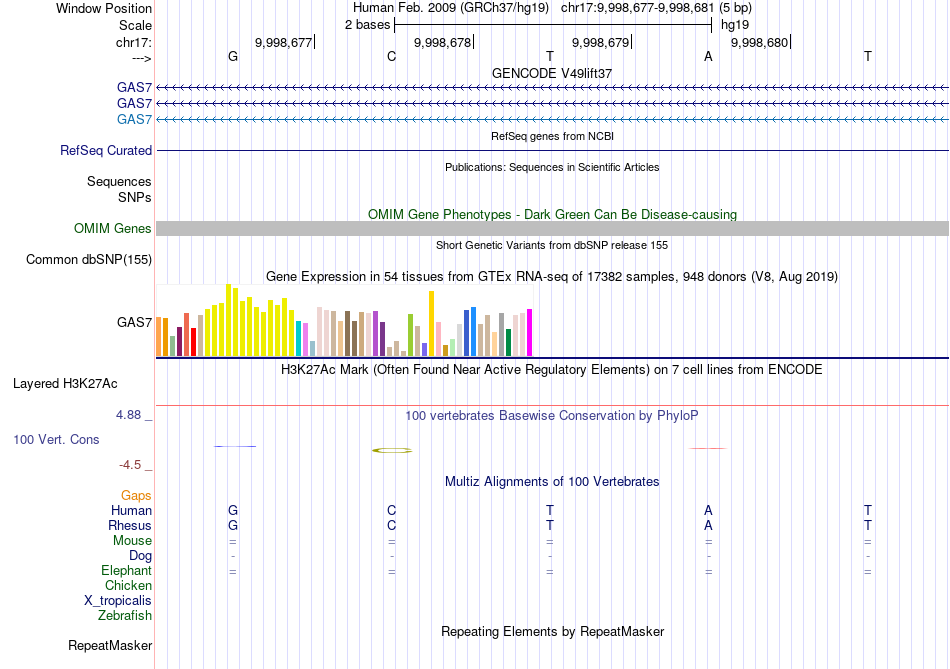Click the Layered H3K27Ac track label

pyautogui.click(x=65, y=384)
